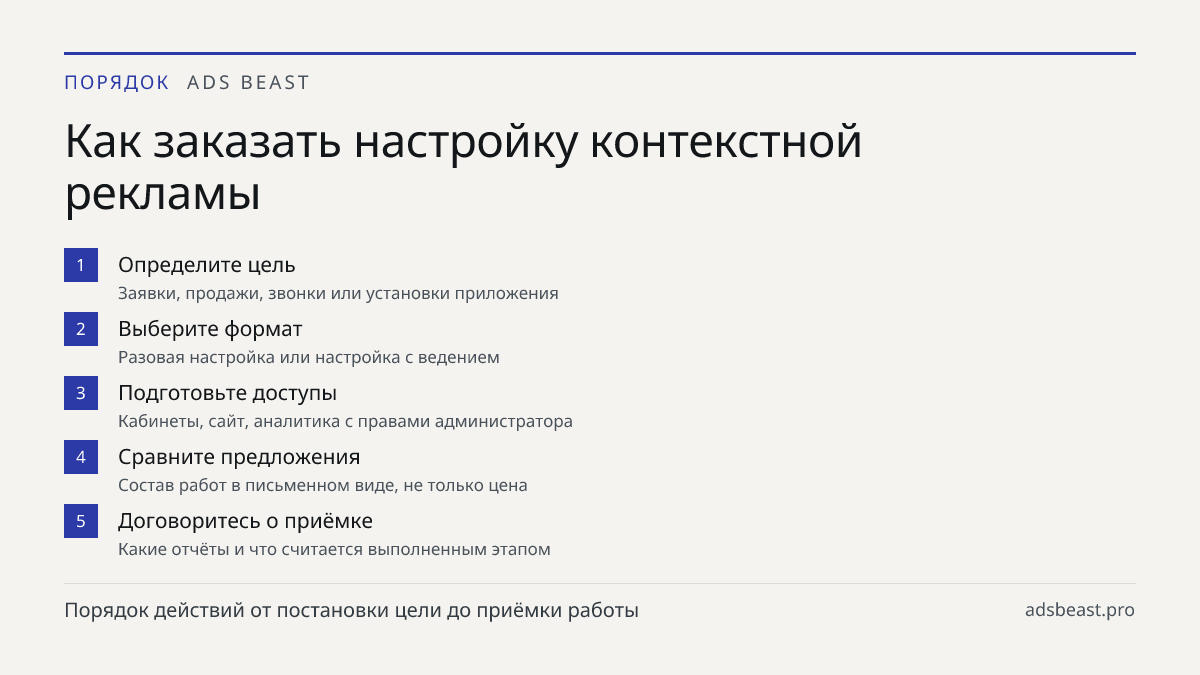1200x675 pixels.
Task: Click the step number 5 badge
Action: tap(81, 521)
